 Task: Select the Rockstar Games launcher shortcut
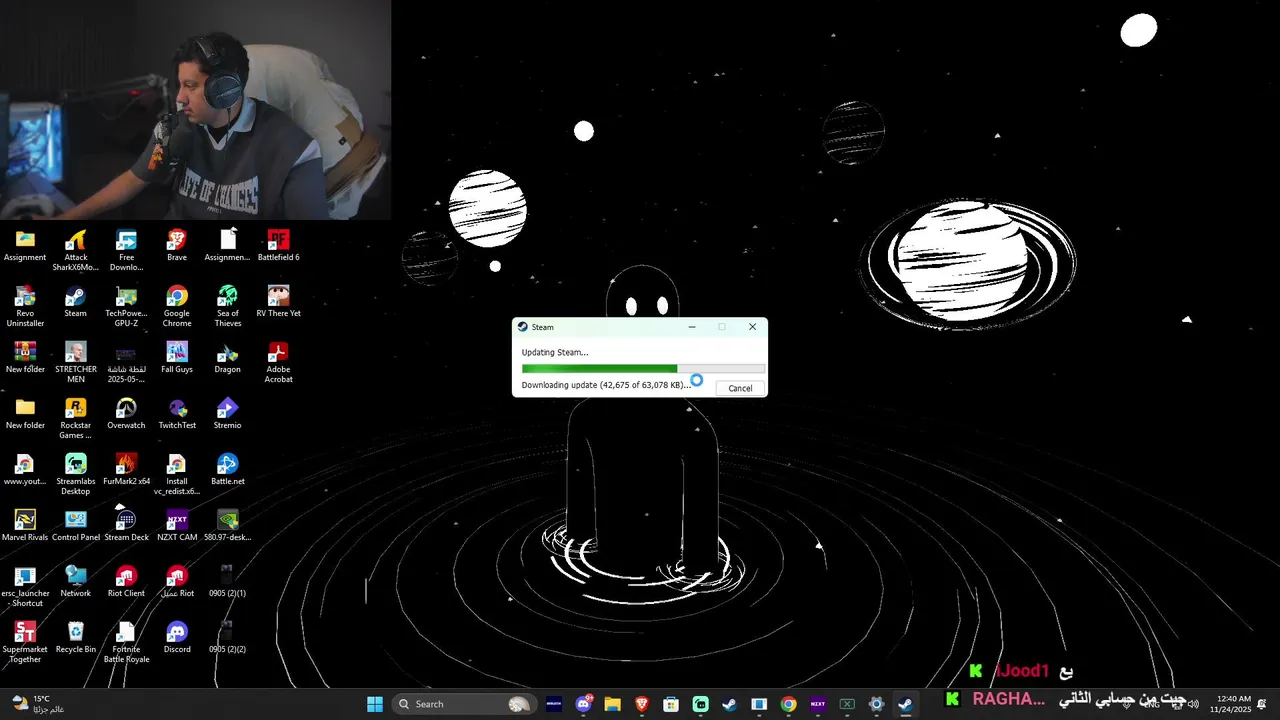point(76,418)
